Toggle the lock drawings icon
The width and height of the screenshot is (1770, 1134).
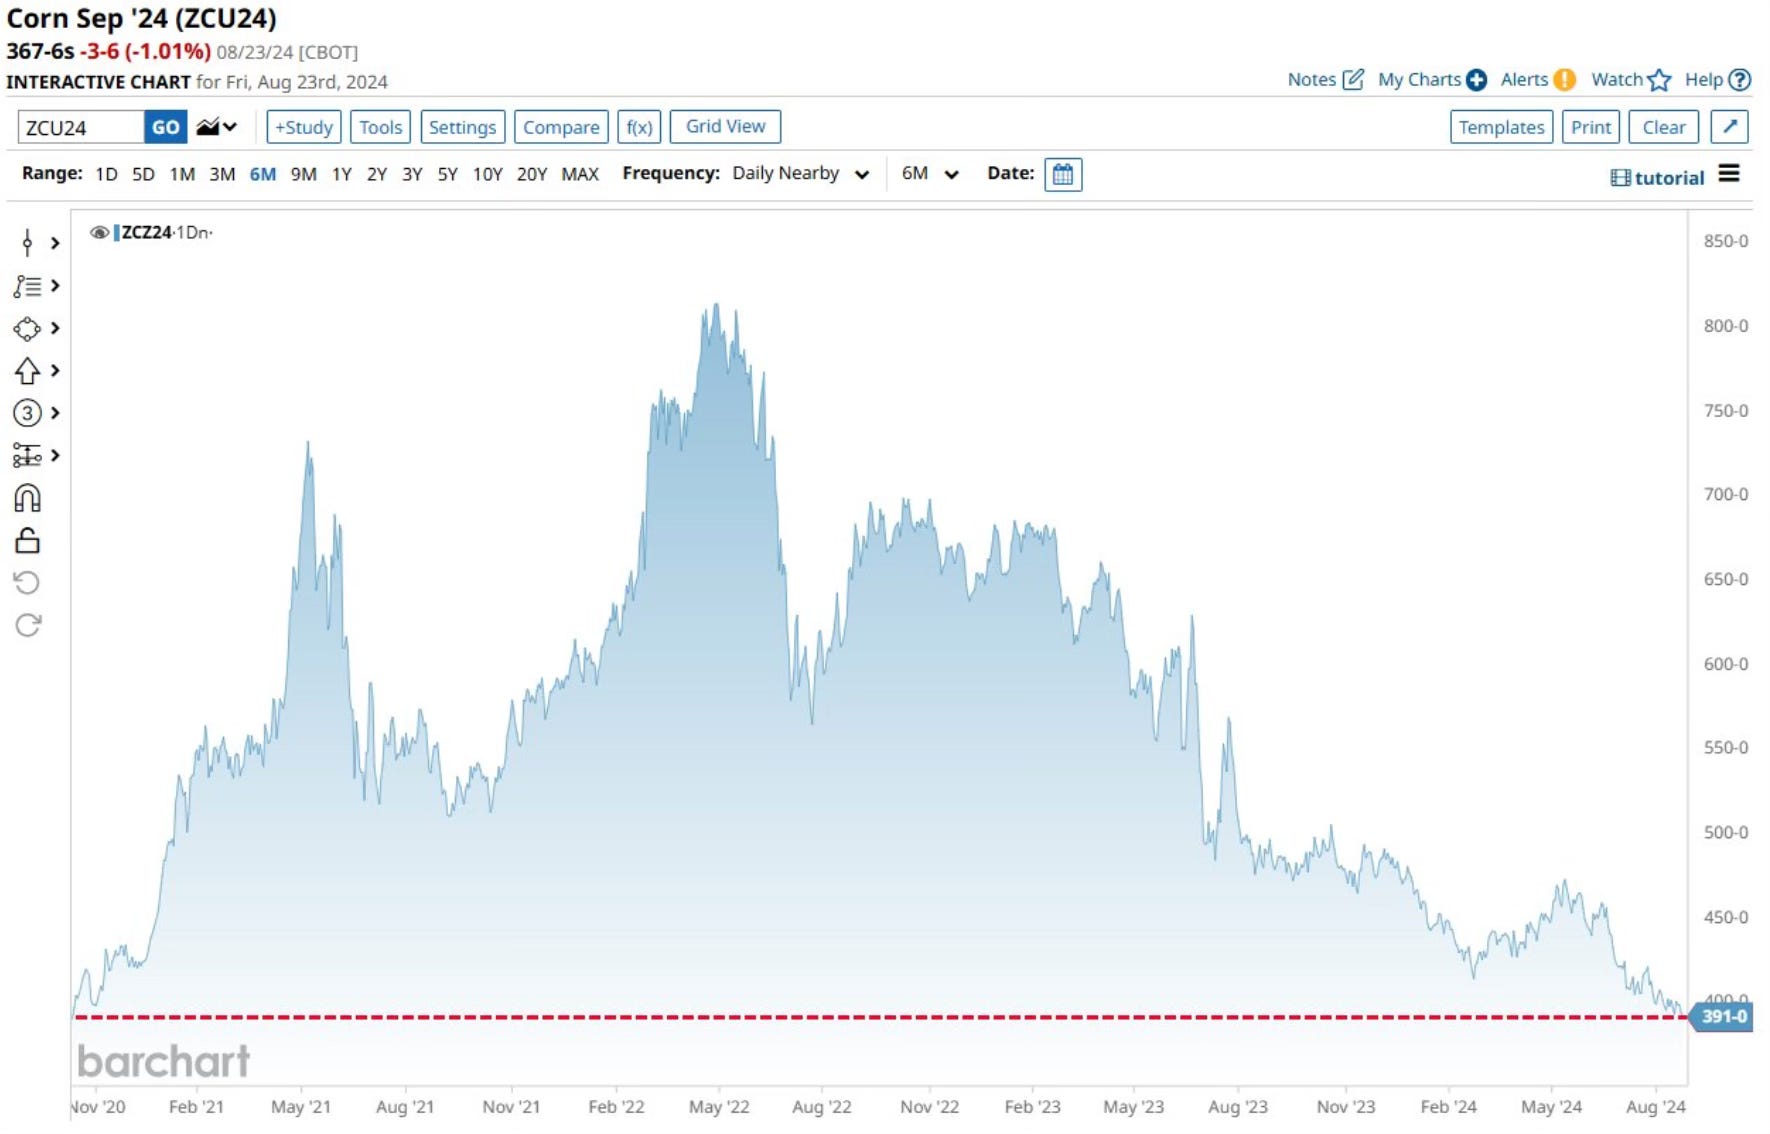coord(27,541)
